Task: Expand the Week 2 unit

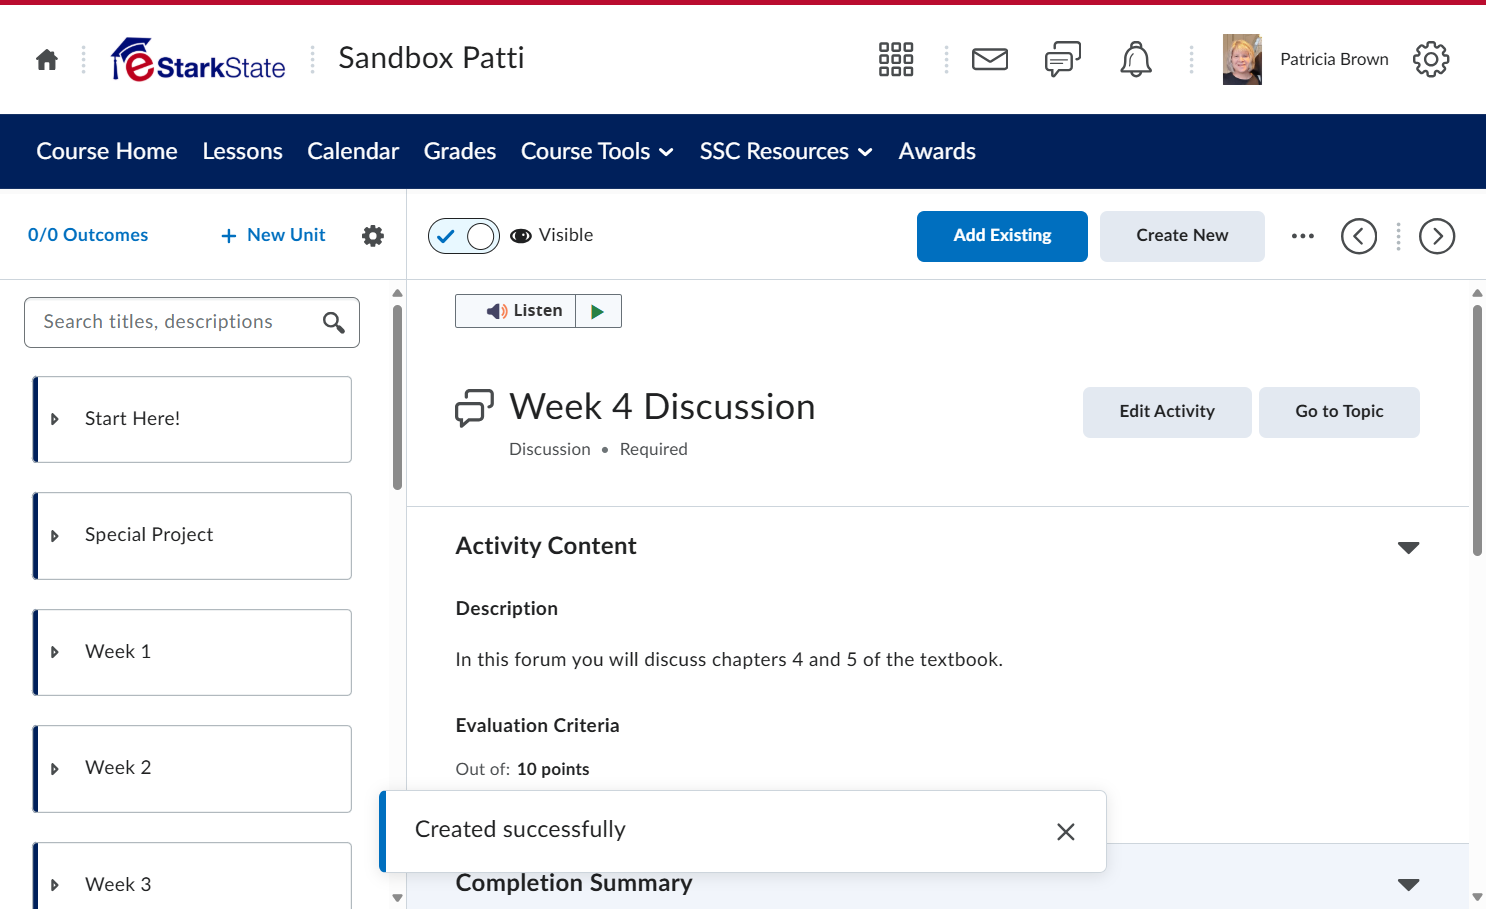Action: point(55,769)
